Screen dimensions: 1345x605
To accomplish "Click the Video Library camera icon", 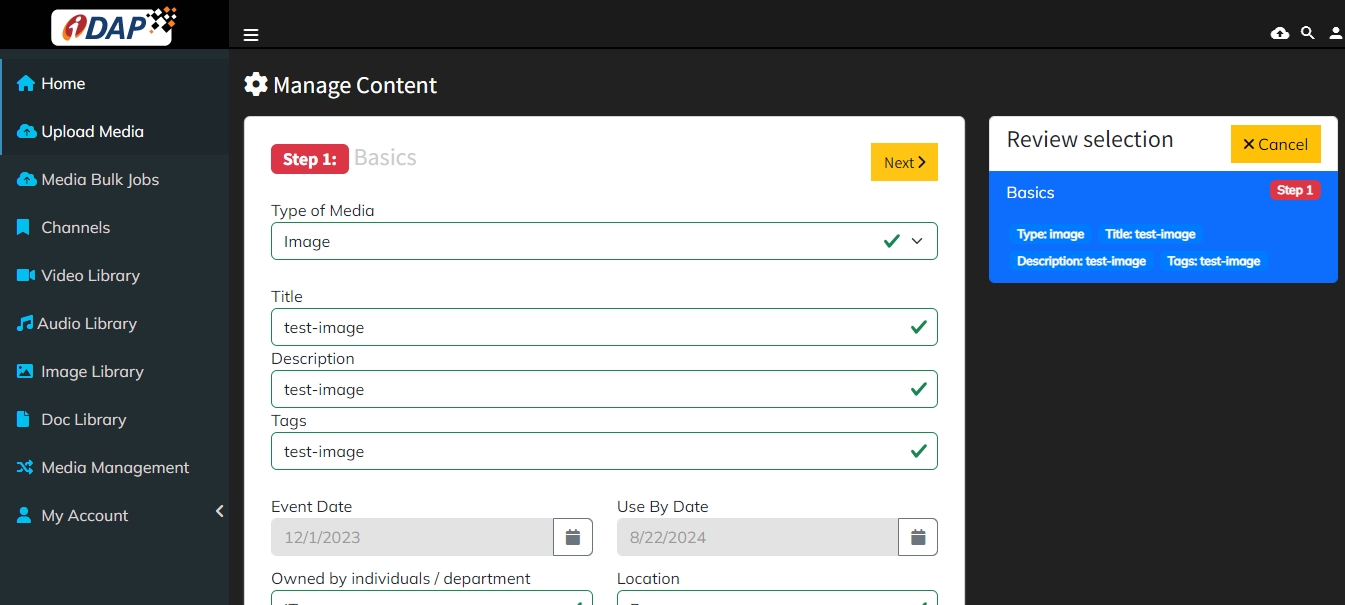I will pyautogui.click(x=26, y=275).
